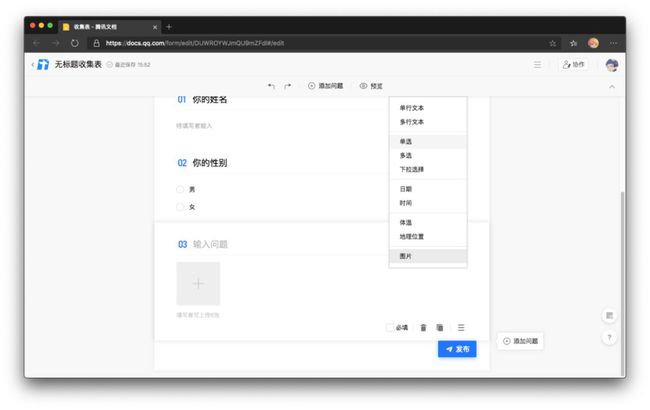This screenshot has width=650, height=410.
Task: Duplicate question 03 with copy icon
Action: pyautogui.click(x=440, y=328)
